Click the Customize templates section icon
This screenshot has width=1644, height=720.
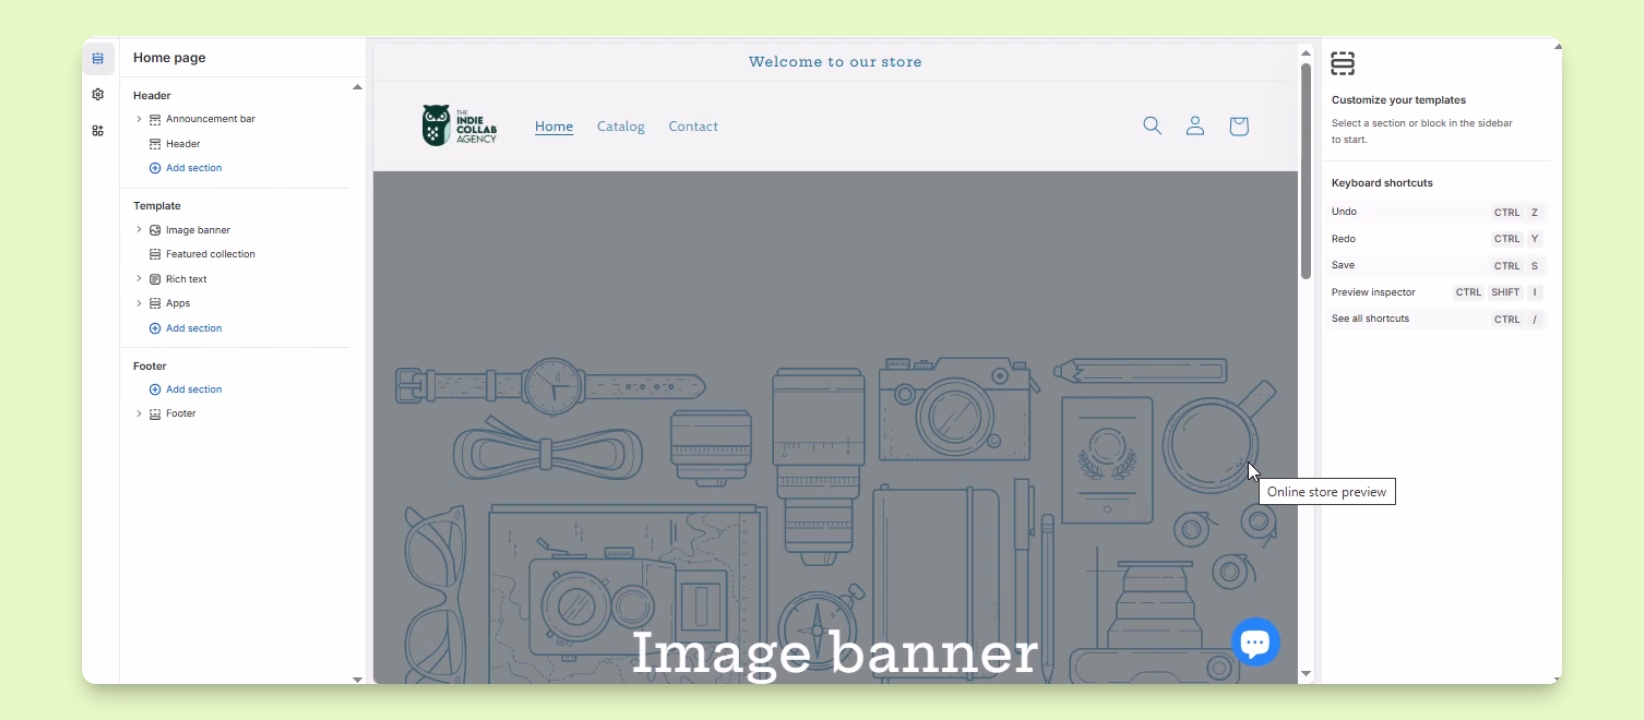[x=1343, y=64]
